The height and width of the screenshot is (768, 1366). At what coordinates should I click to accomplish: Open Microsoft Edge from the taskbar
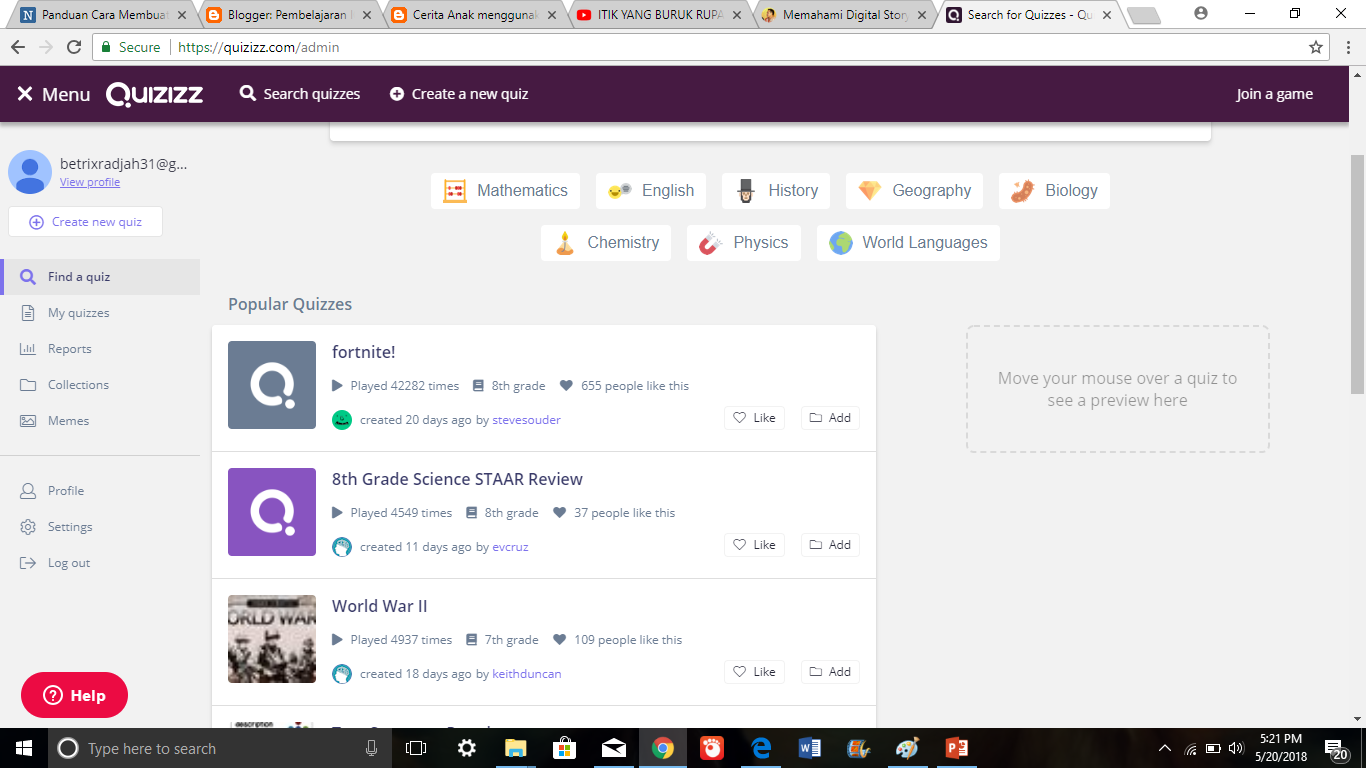click(x=760, y=748)
